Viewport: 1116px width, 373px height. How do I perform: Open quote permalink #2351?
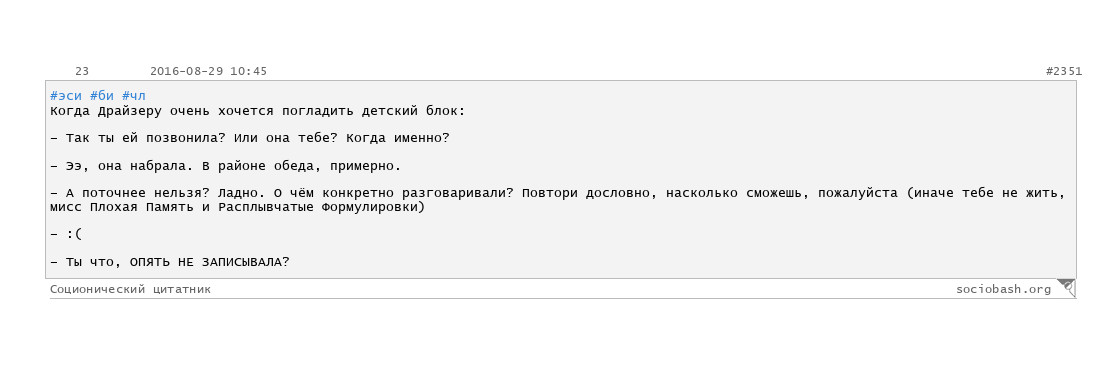[x=1063, y=71]
